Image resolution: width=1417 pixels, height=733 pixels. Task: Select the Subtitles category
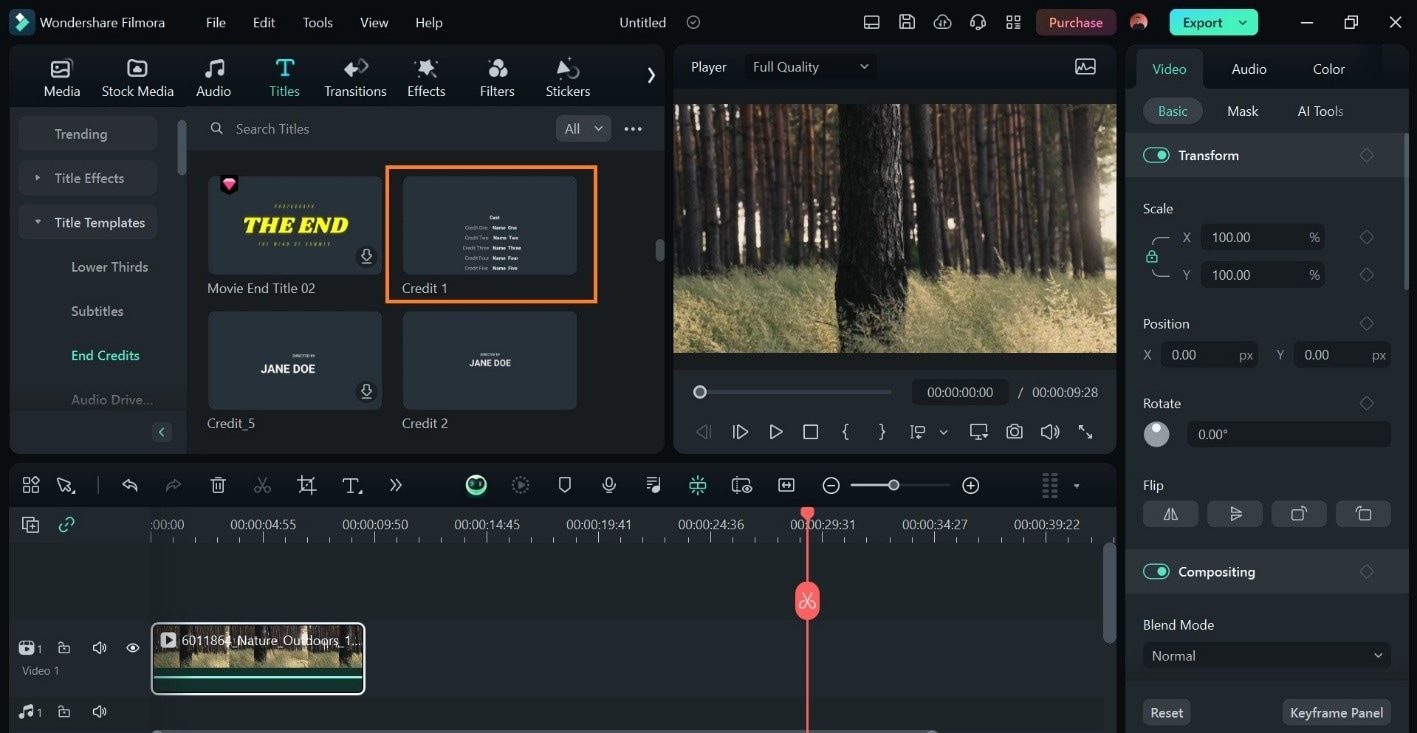[x=97, y=311]
